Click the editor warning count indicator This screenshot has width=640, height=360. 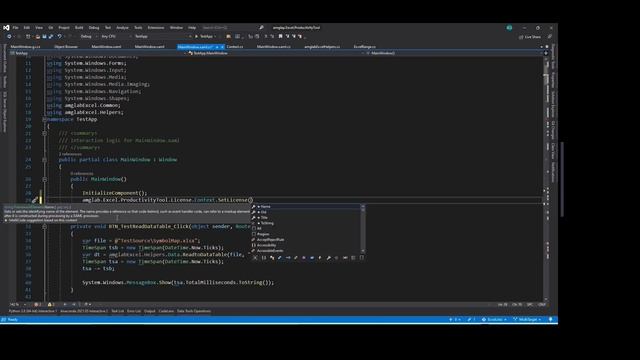click(51, 304)
